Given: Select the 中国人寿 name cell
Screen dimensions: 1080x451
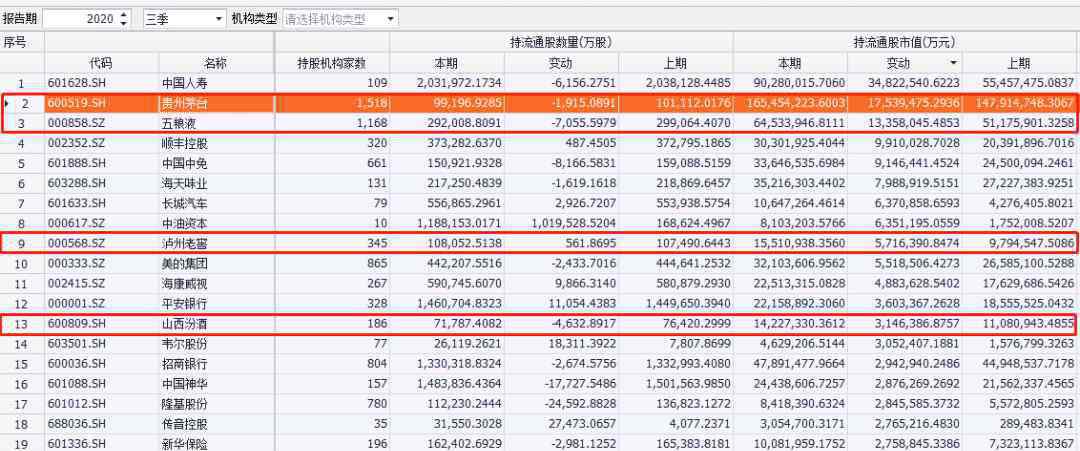Looking at the screenshot, I should [x=216, y=83].
